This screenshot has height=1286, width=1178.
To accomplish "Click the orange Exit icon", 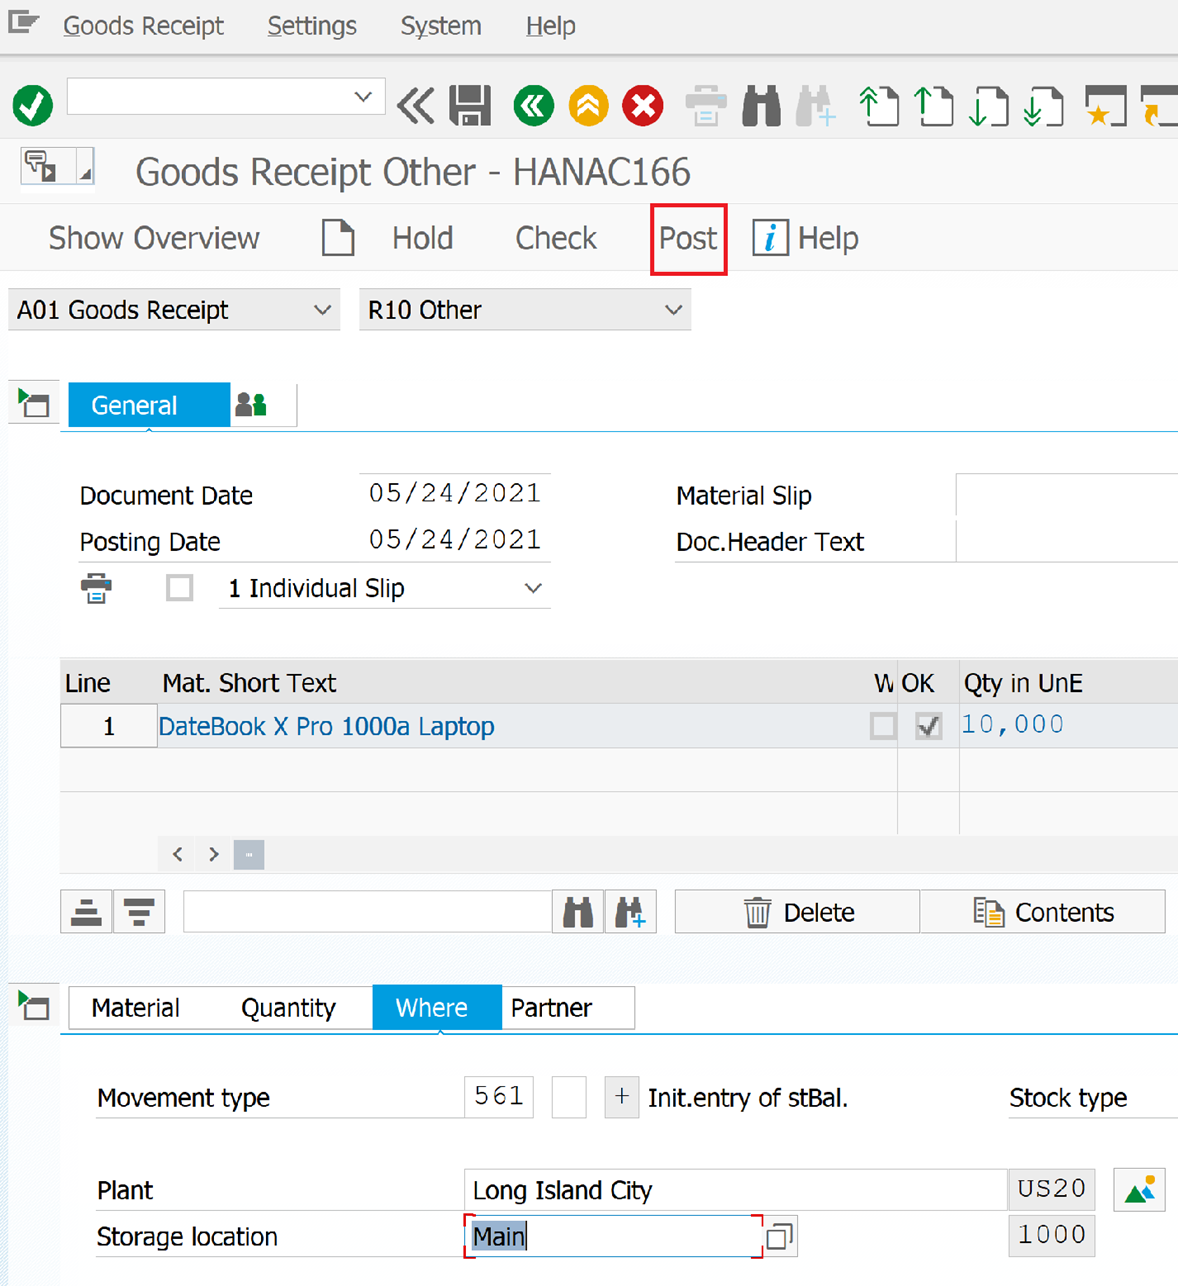I will pos(588,105).
